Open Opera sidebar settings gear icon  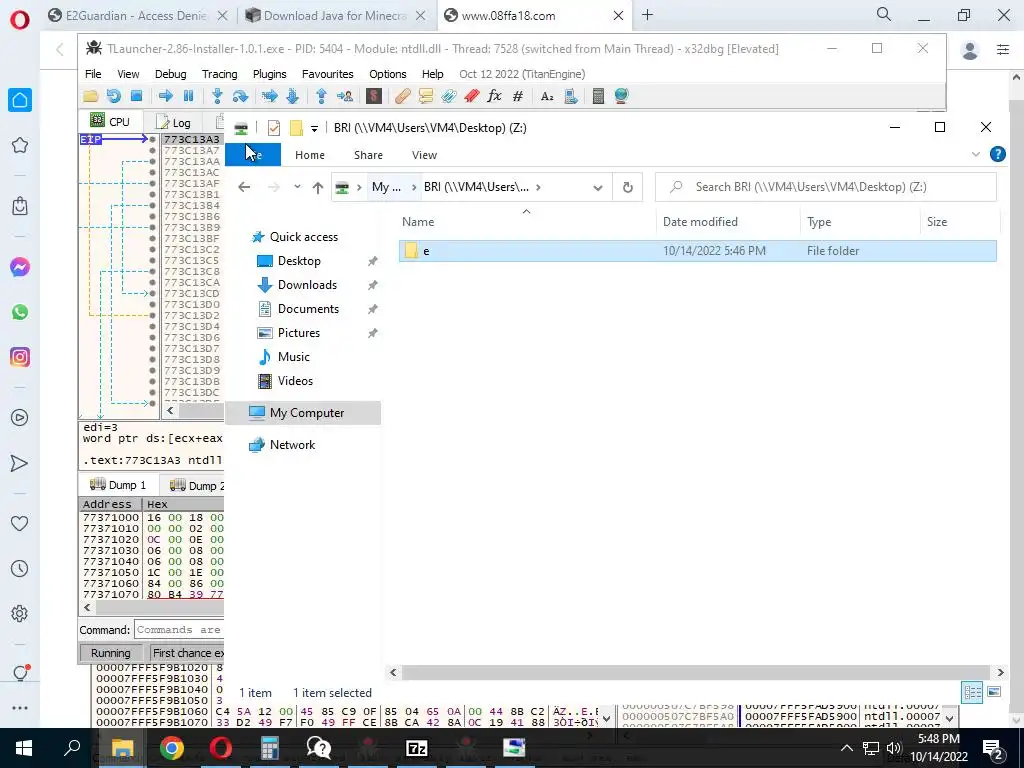click(20, 614)
